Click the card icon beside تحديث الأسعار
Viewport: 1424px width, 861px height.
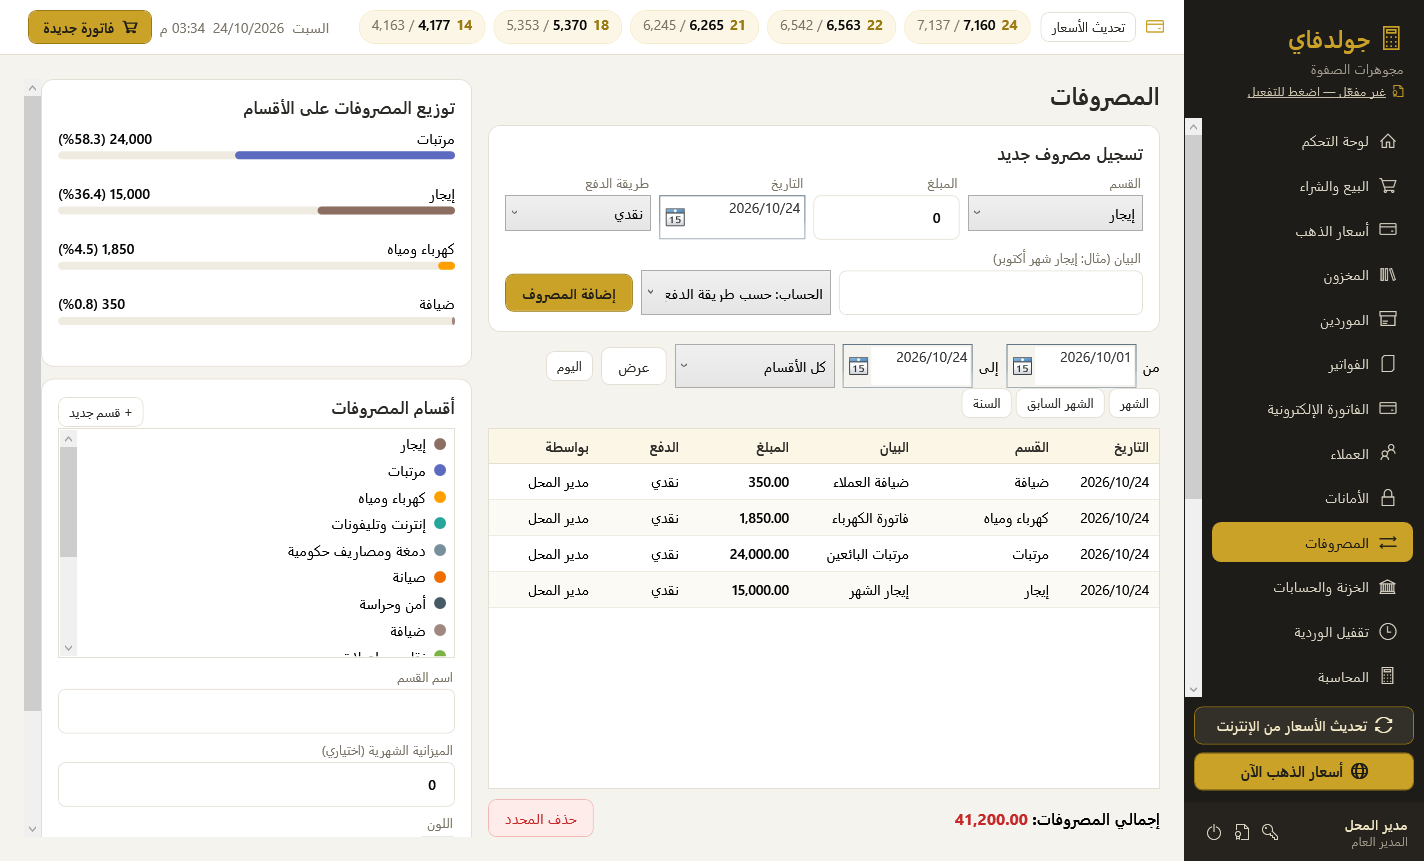tap(1155, 27)
